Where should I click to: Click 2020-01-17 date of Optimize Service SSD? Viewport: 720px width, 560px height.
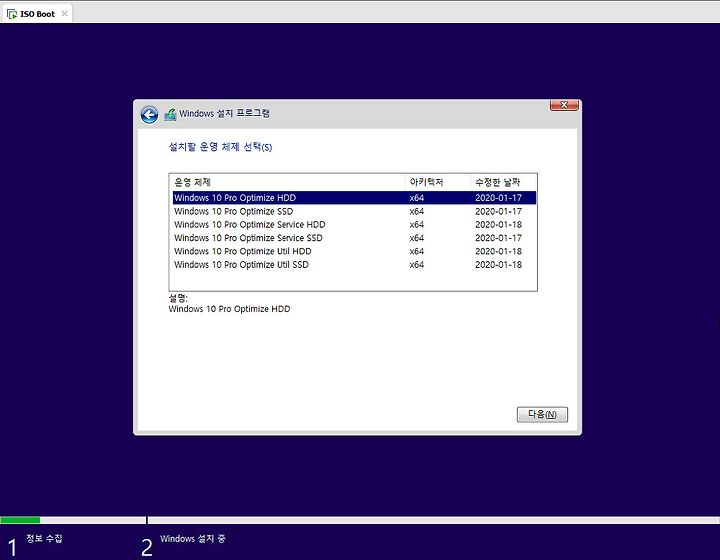click(498, 238)
